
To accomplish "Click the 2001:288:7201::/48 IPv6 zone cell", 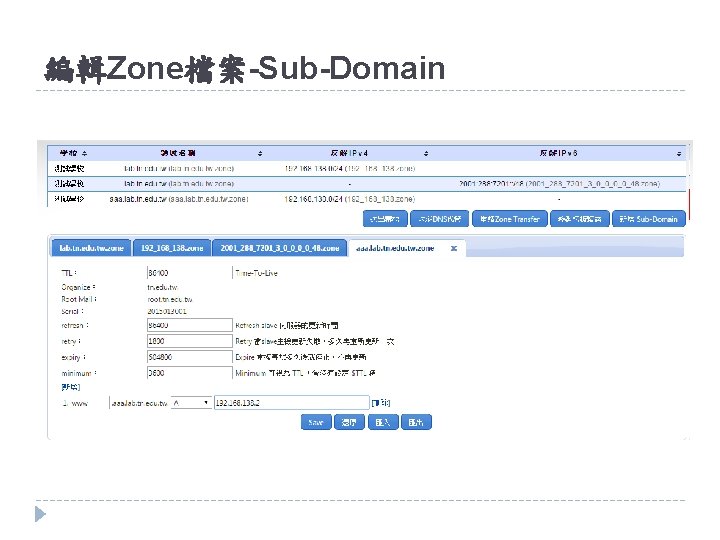I will 559,184.
